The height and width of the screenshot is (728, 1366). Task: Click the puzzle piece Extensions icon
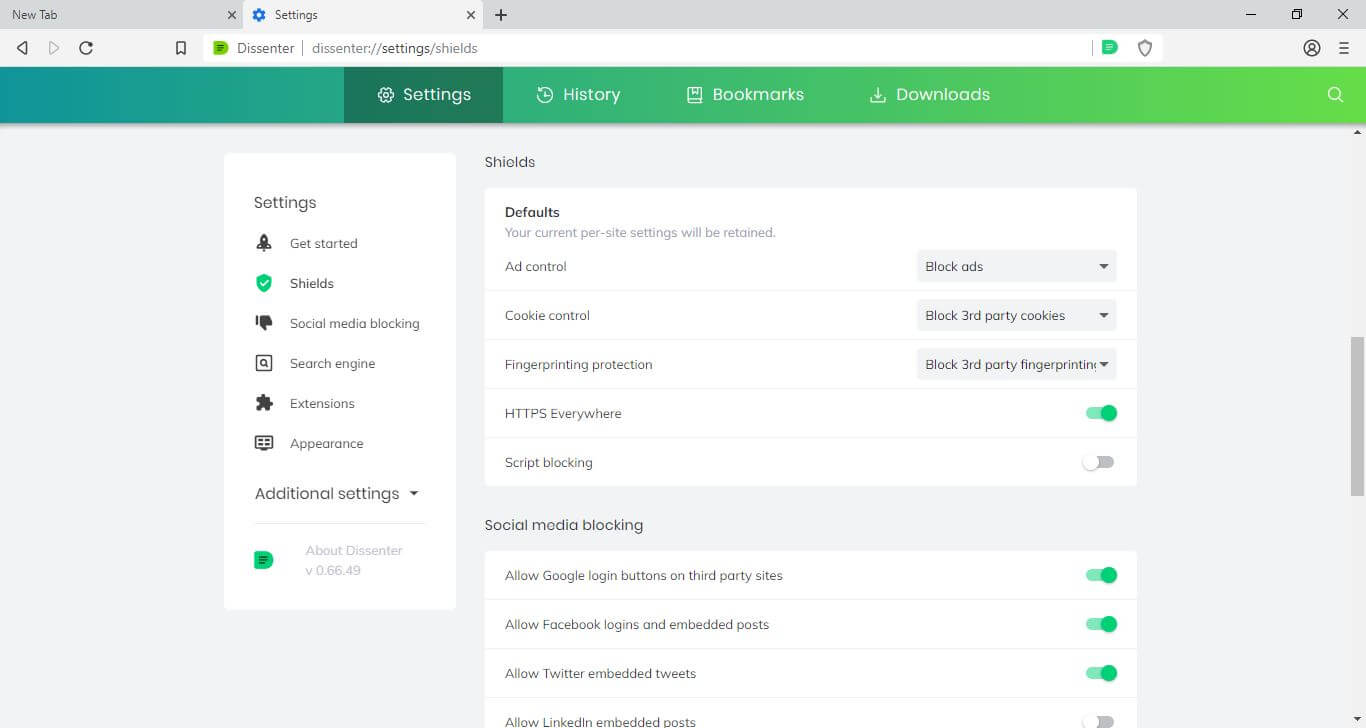[x=264, y=403]
